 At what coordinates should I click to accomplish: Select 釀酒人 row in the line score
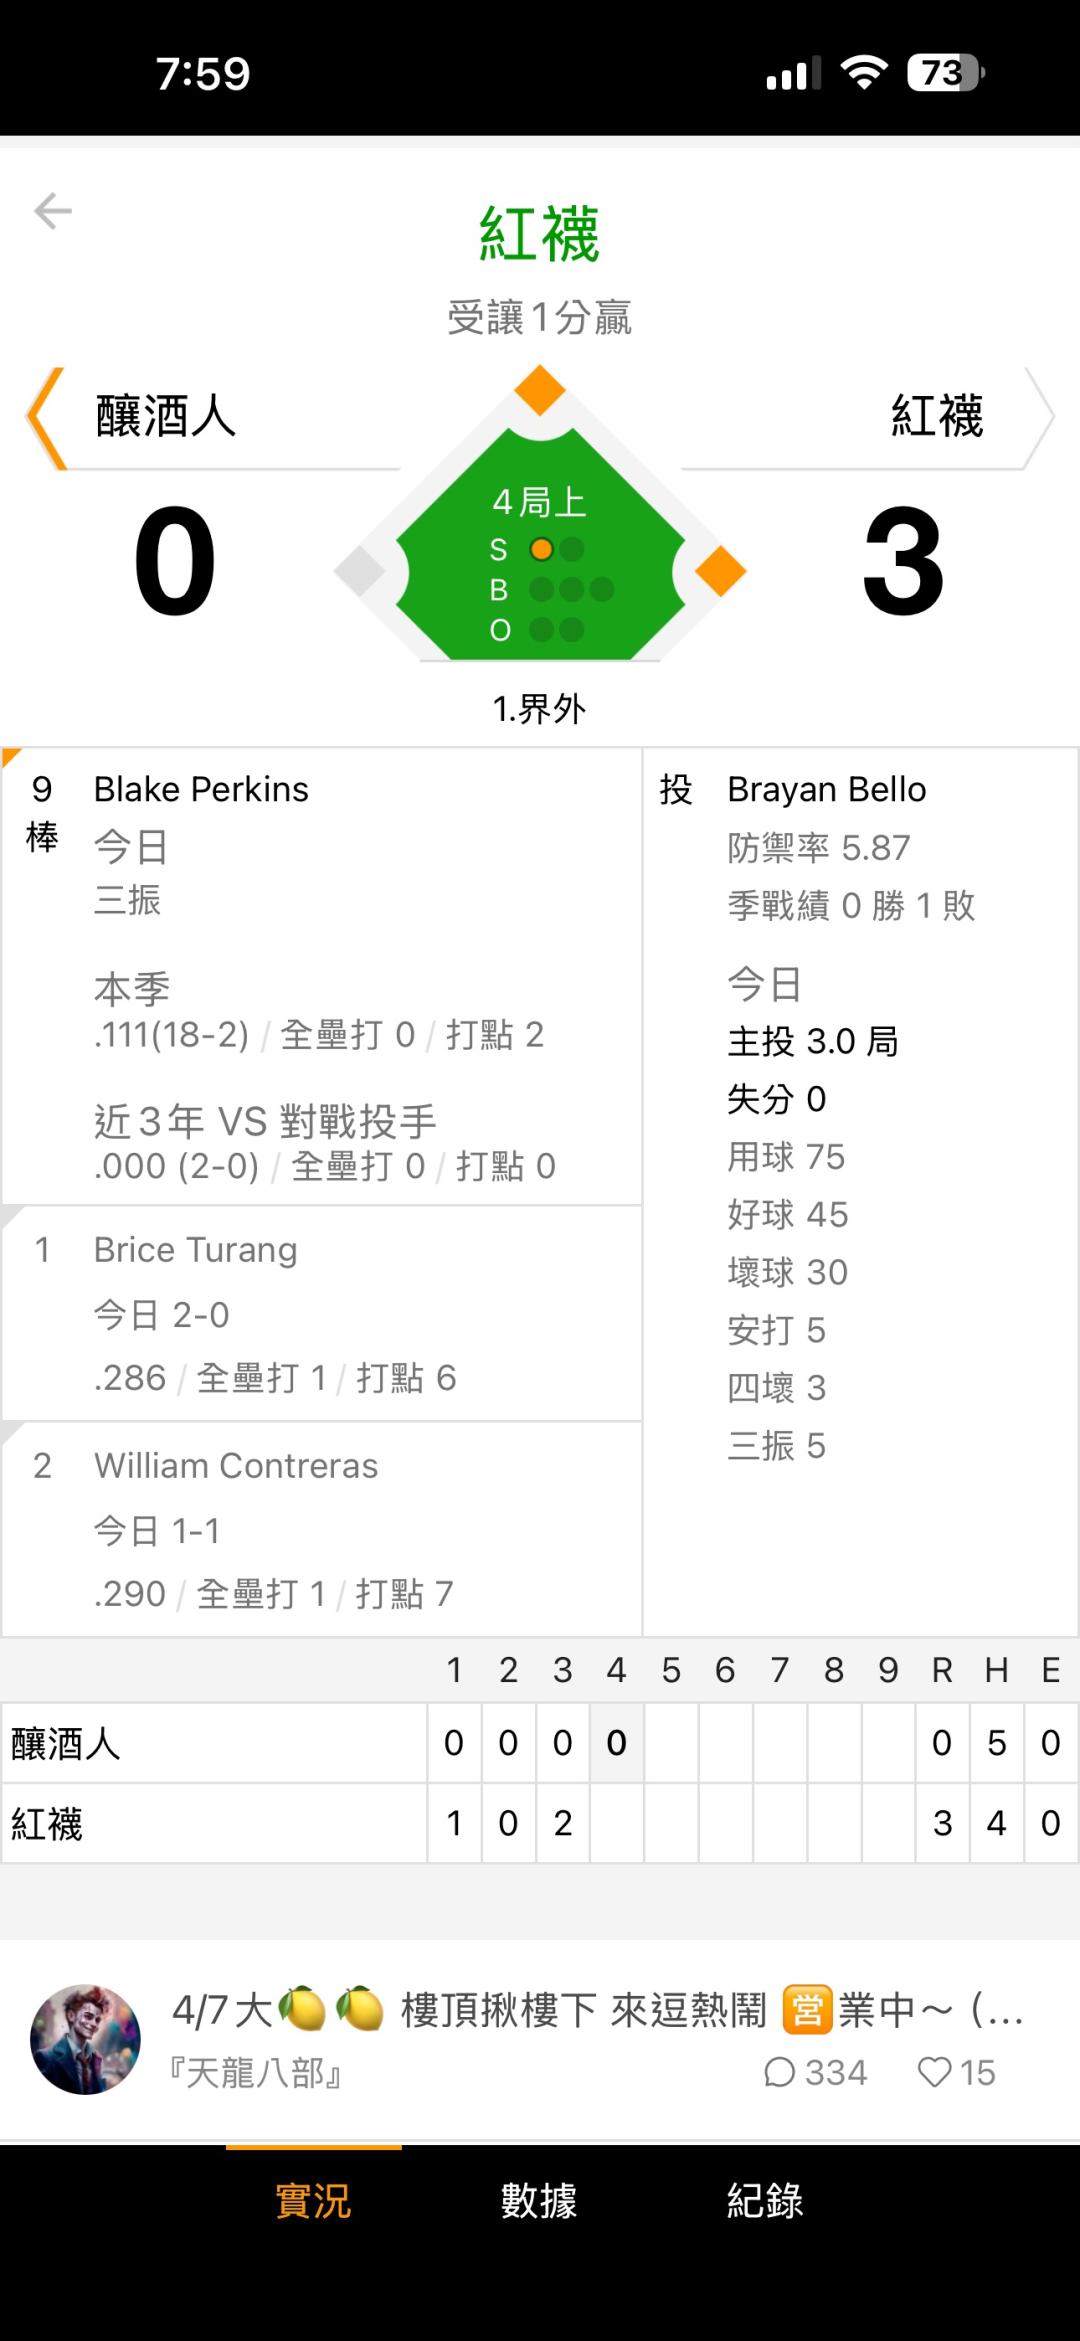click(x=66, y=1744)
